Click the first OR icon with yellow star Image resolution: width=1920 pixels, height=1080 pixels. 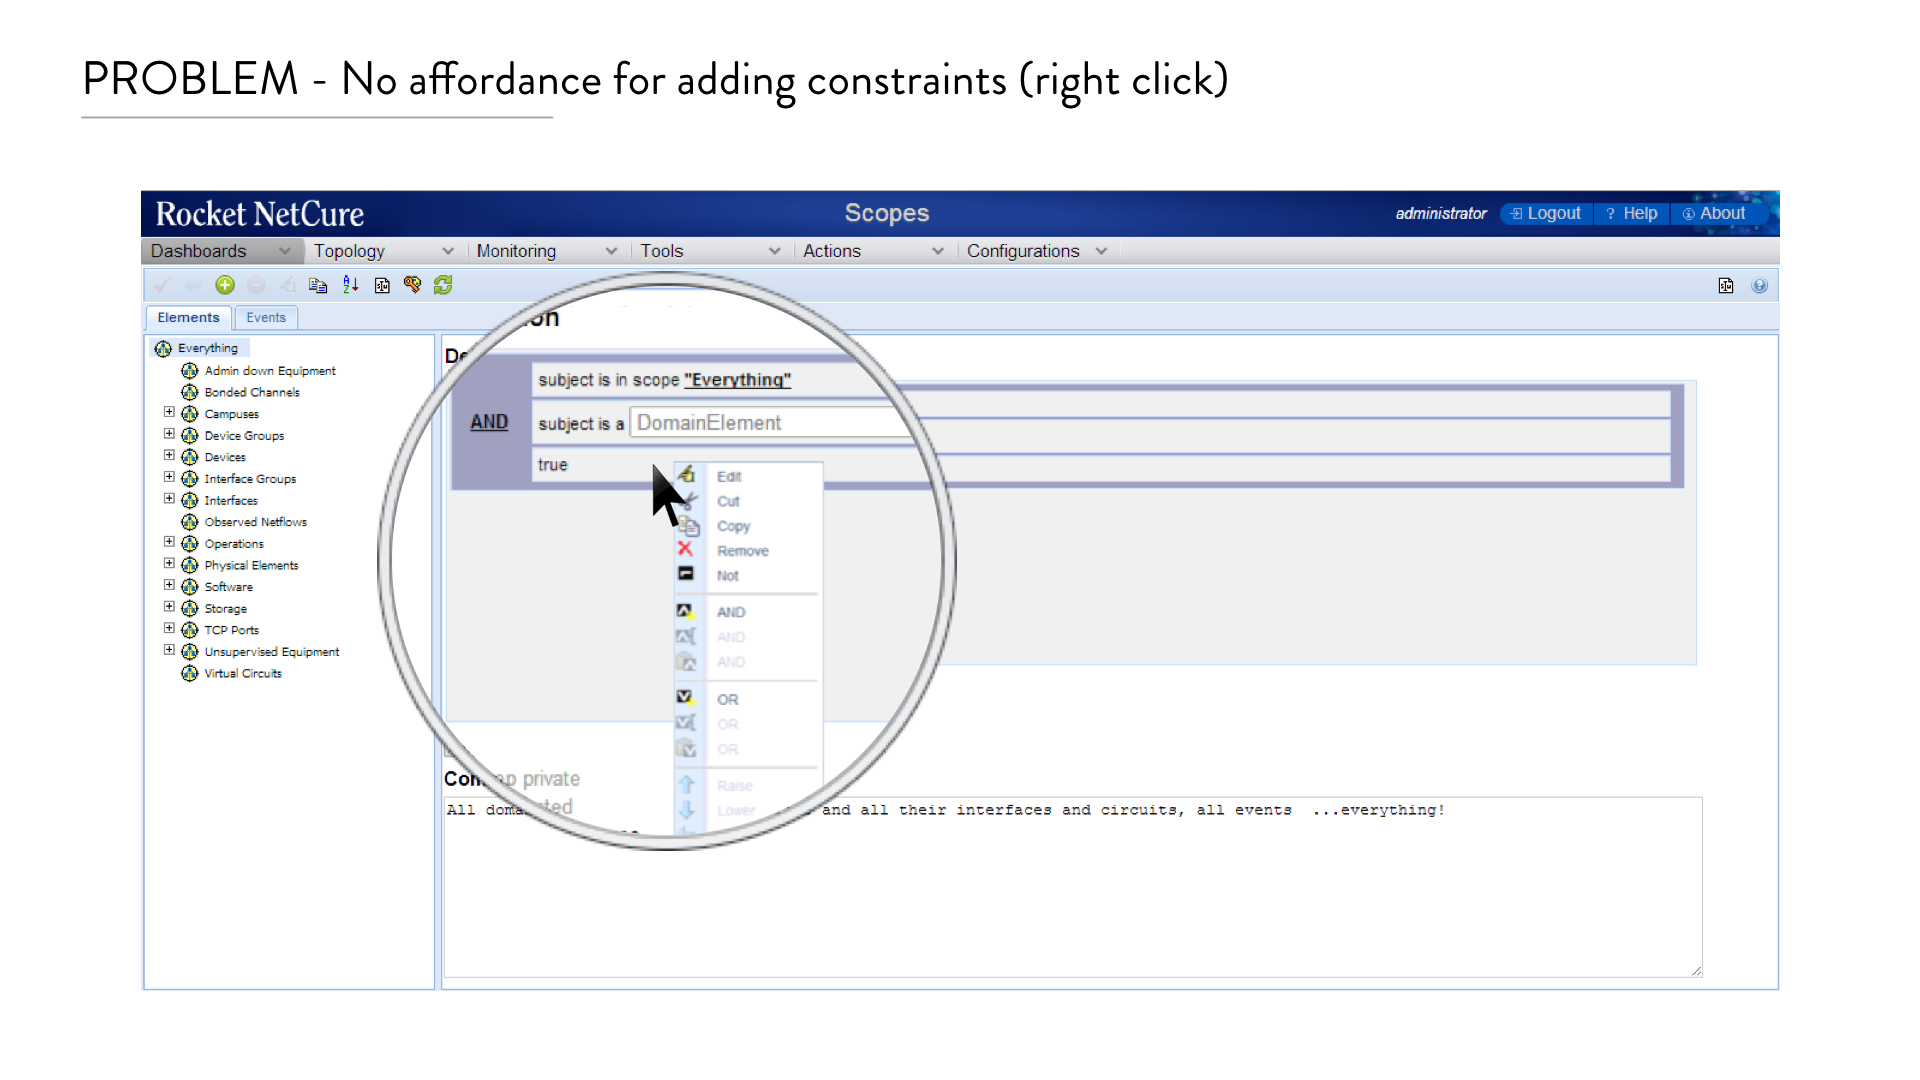[x=685, y=698]
